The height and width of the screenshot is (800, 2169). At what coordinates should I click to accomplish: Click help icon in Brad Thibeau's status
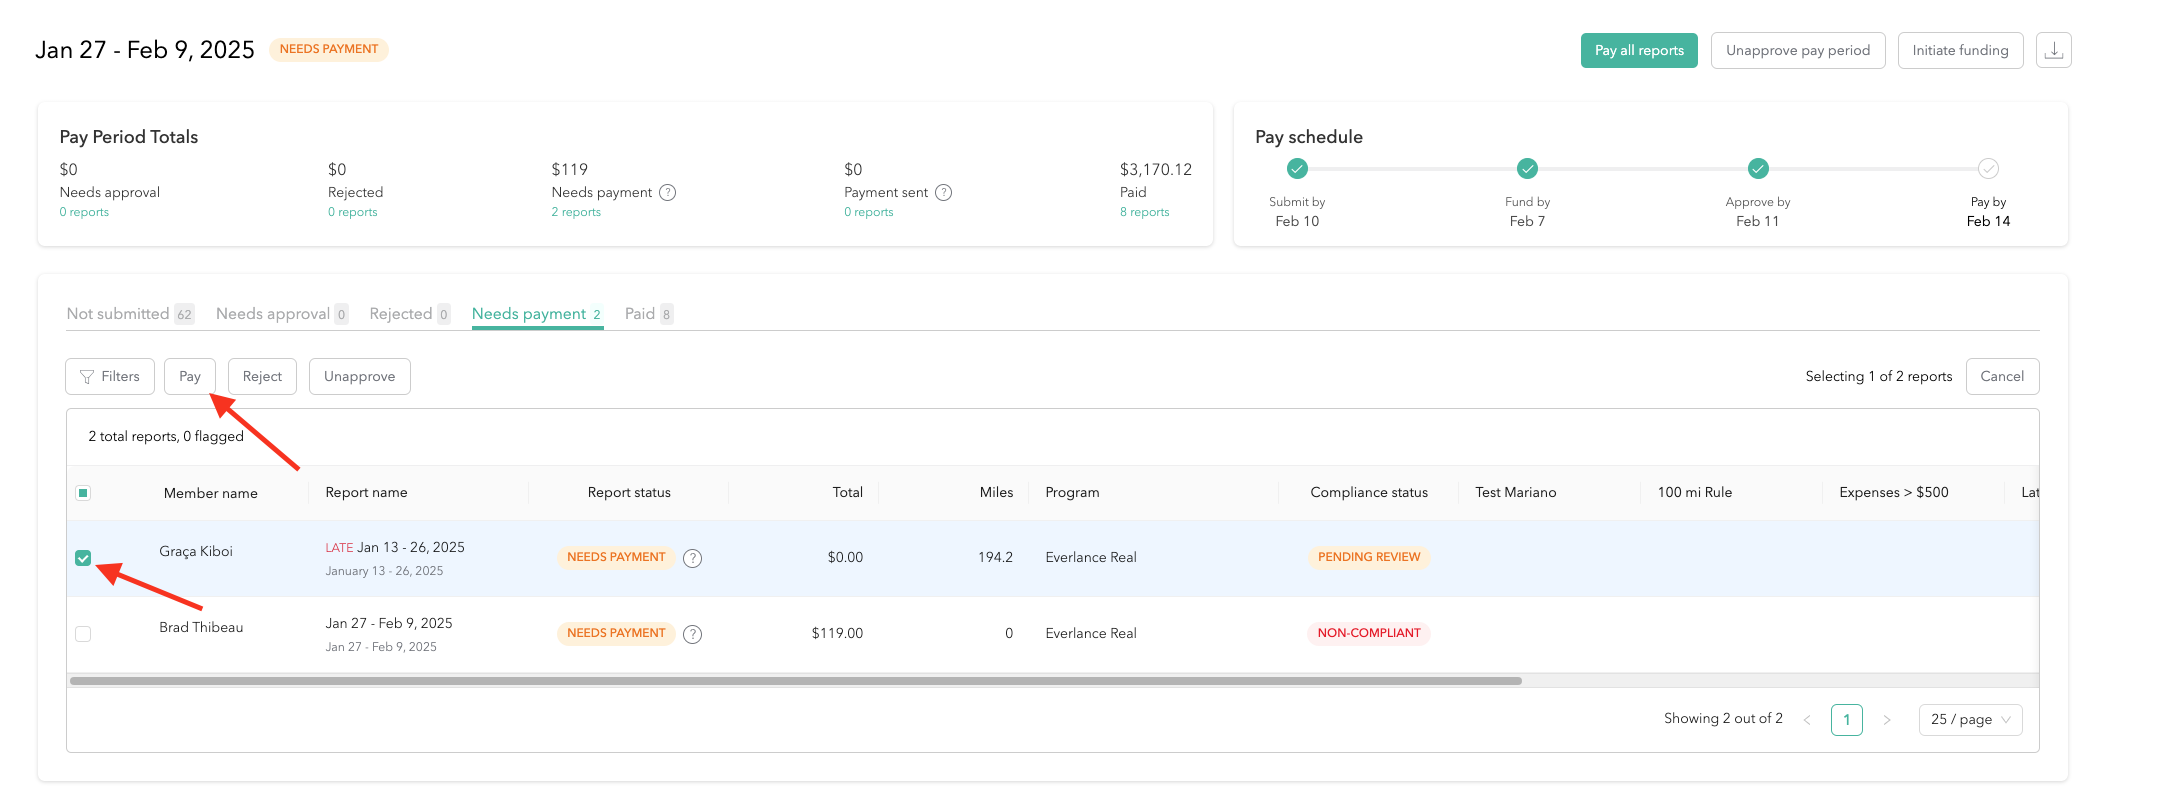[x=692, y=634]
